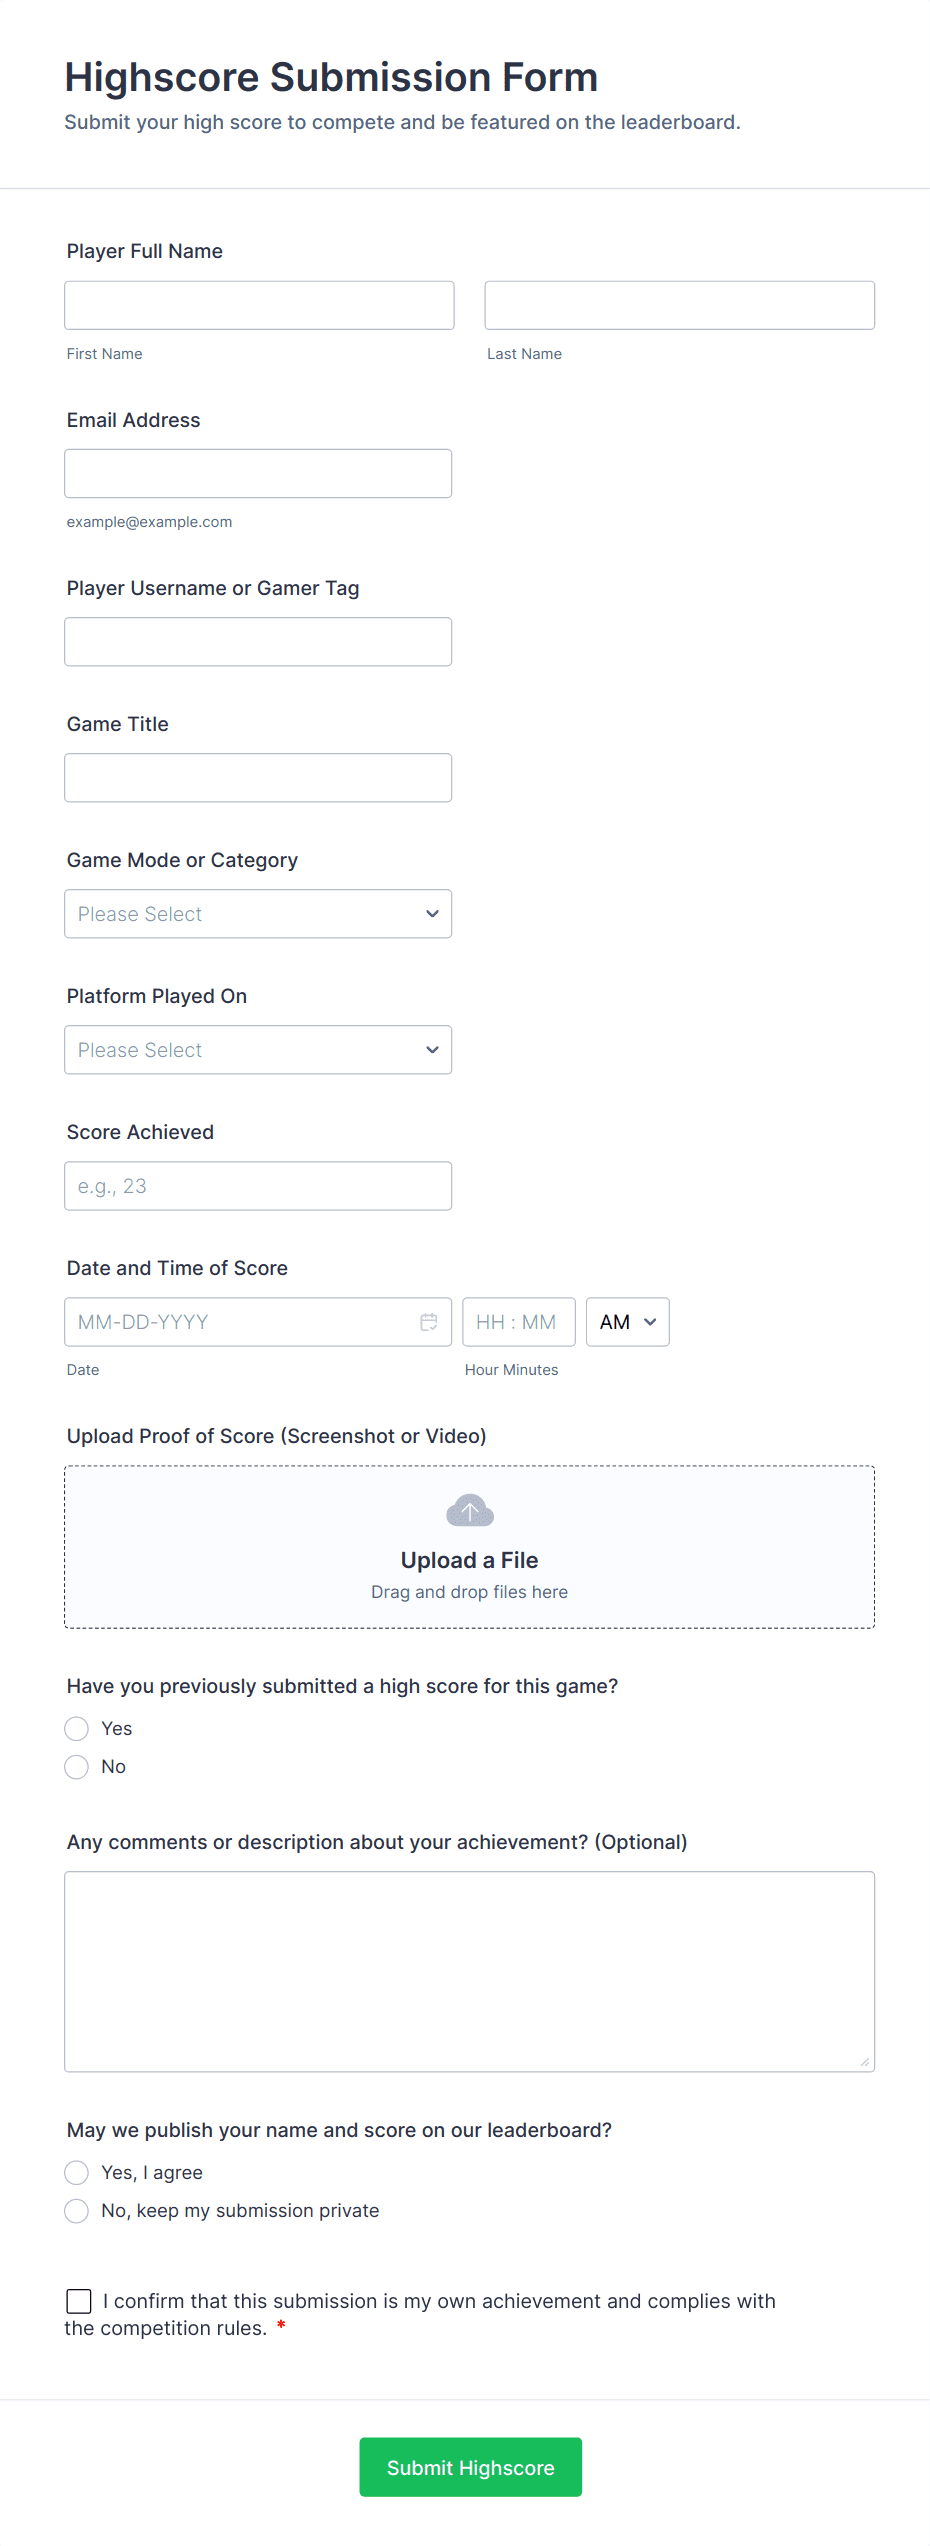
Task: Click the upload cloud icon
Action: click(468, 1510)
